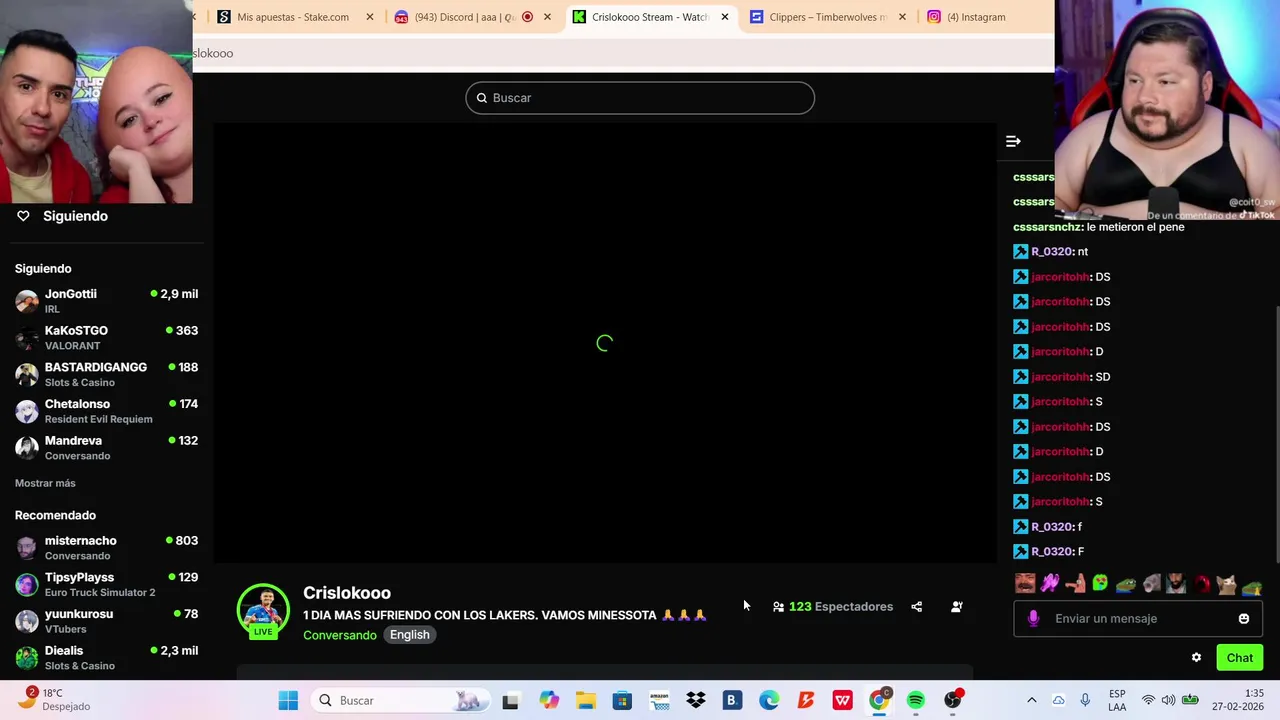
Task: Close the Crislokooo Stream tab
Action: pos(725,17)
